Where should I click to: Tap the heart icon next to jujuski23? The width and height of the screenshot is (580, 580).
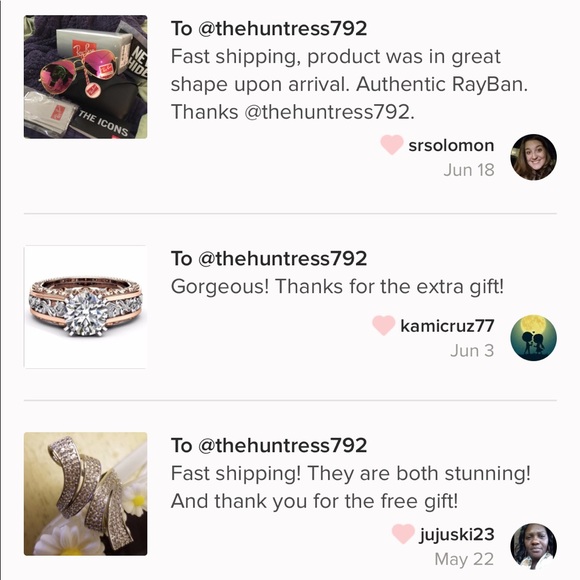pyautogui.click(x=403, y=534)
